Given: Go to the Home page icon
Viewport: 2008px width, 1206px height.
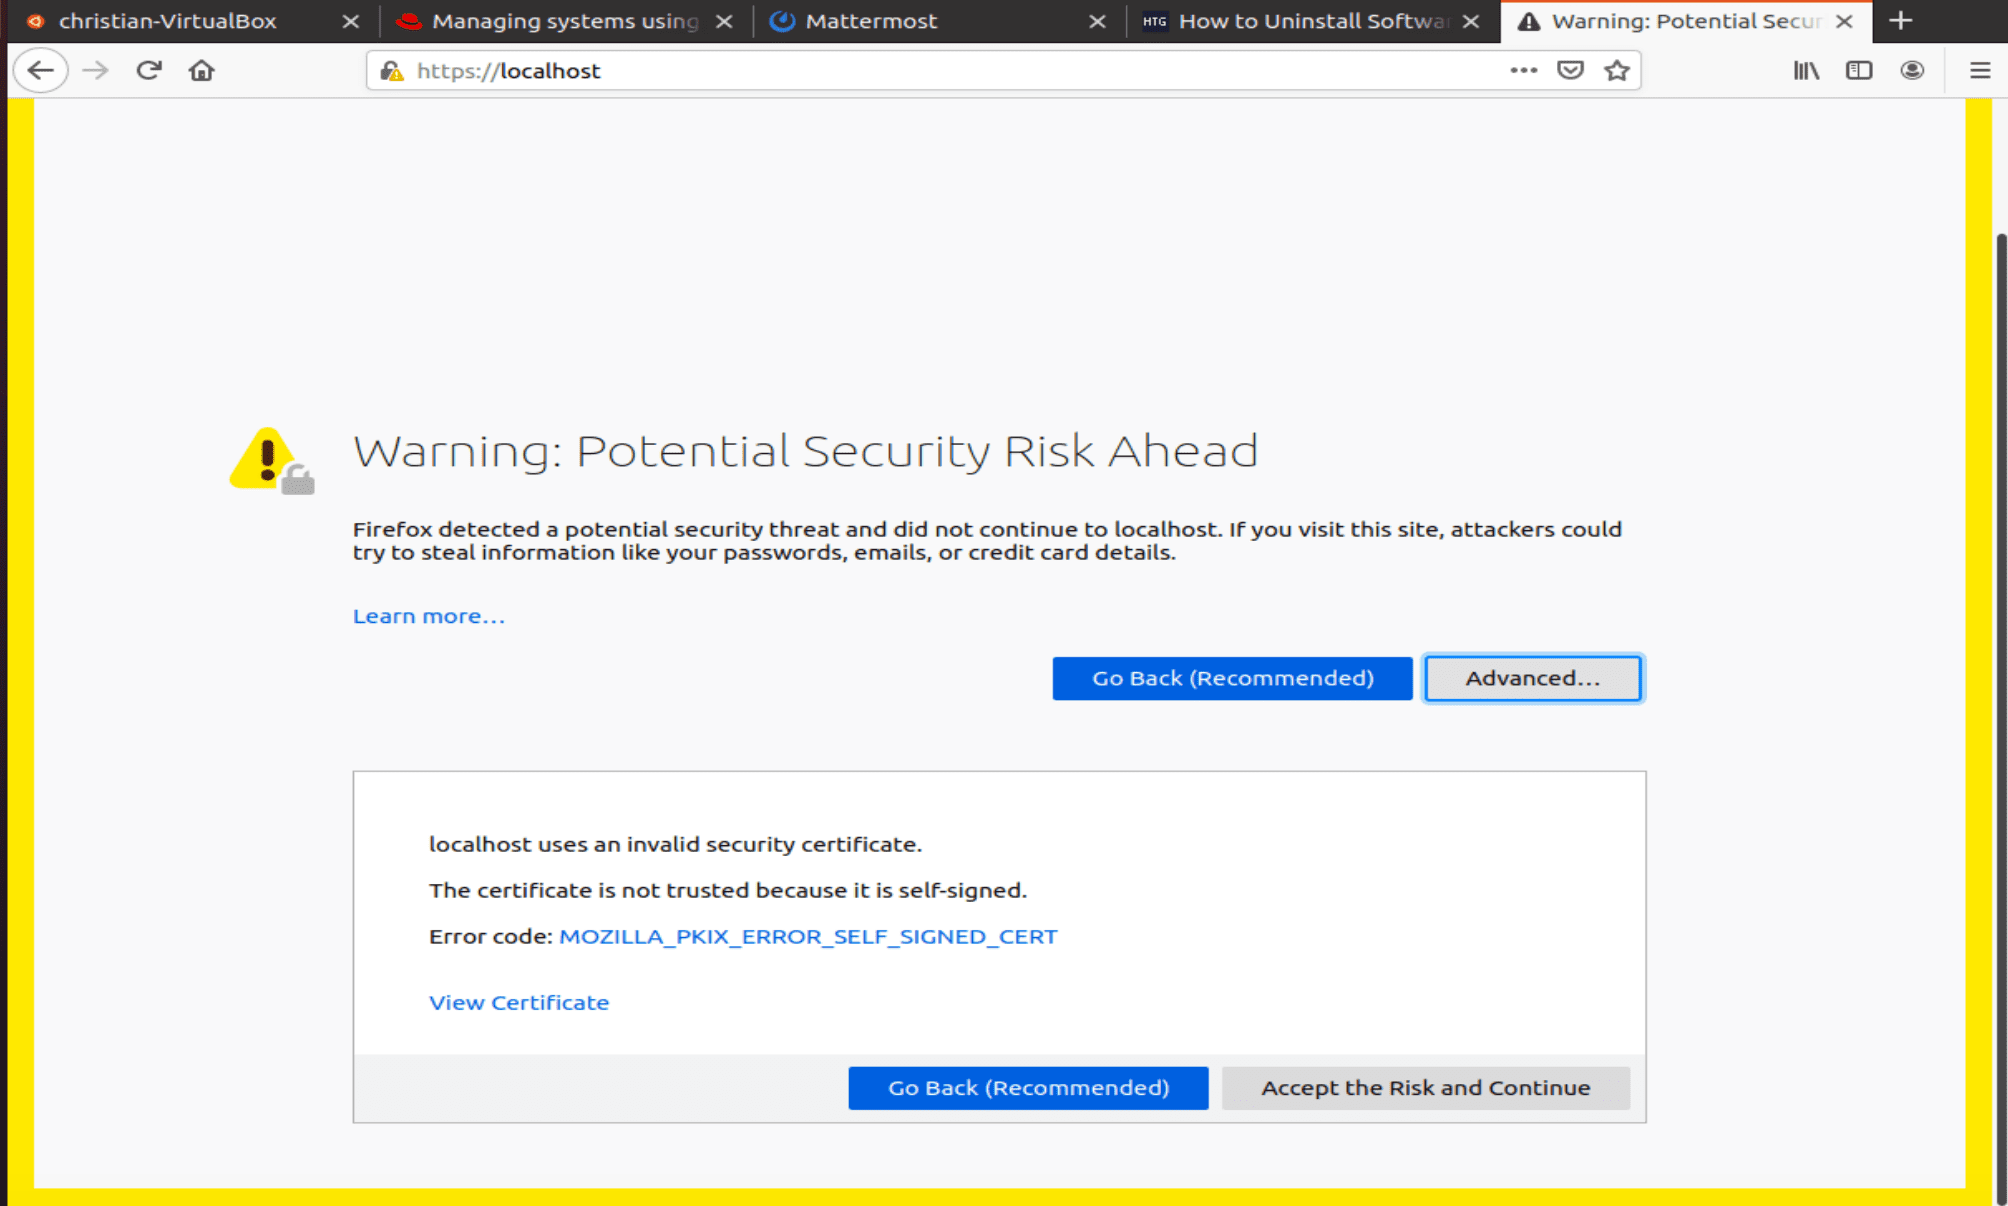Looking at the screenshot, I should (x=202, y=71).
